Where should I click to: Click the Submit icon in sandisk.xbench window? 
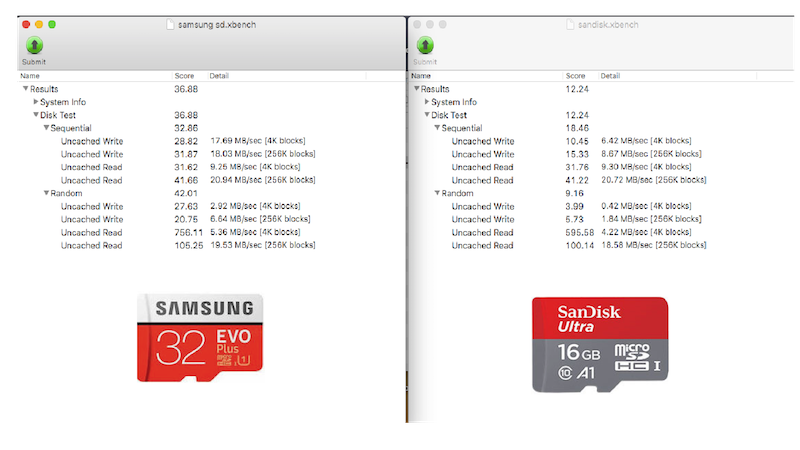425,46
